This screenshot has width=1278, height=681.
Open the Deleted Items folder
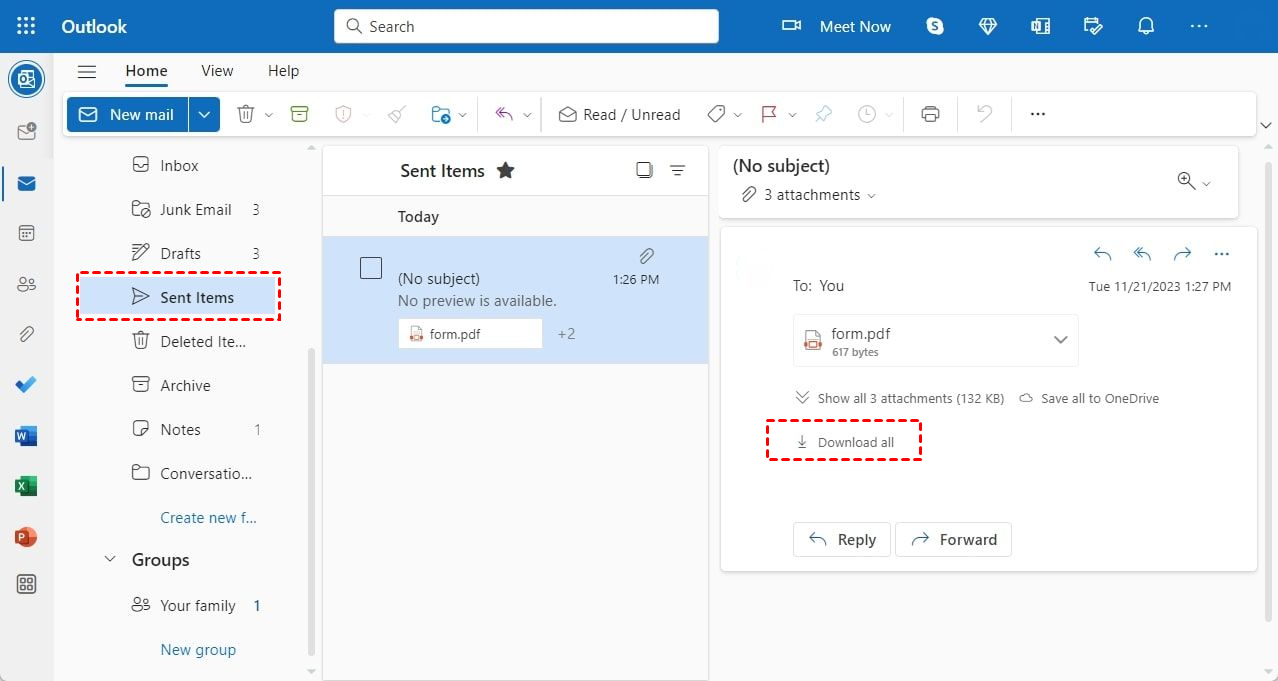point(202,341)
